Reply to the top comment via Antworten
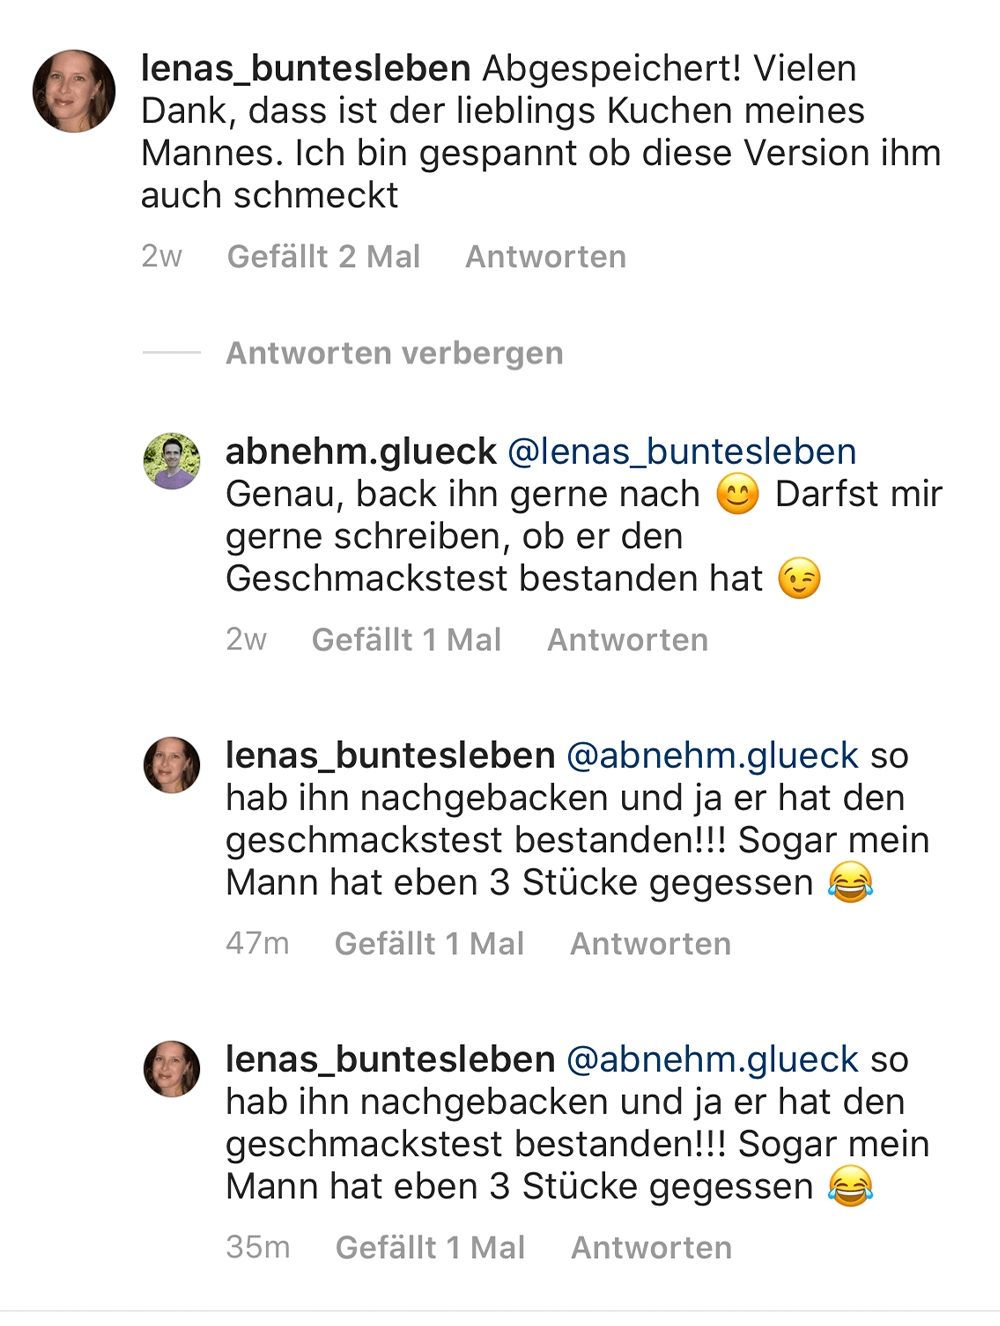Viewport: 1000px width, 1326px height. [x=545, y=257]
